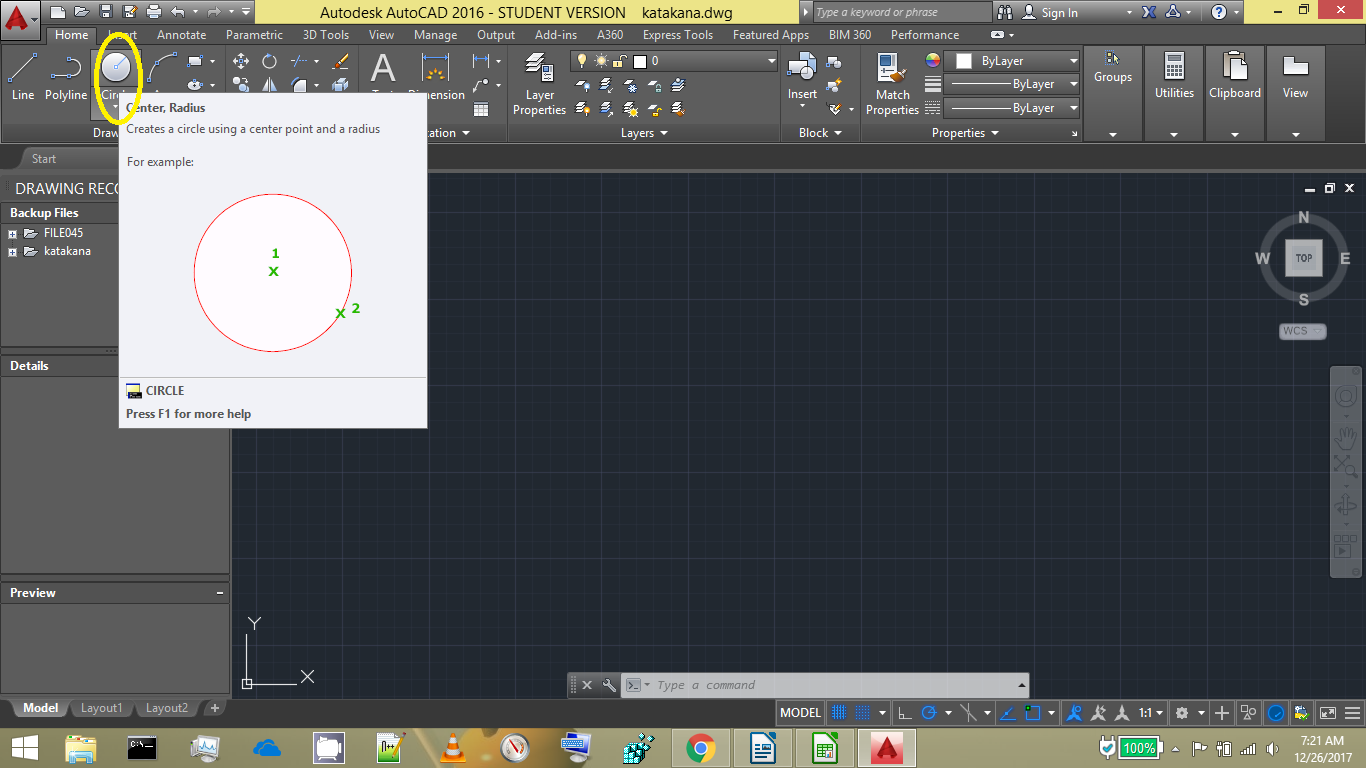Select the Polyline tool

click(x=65, y=67)
